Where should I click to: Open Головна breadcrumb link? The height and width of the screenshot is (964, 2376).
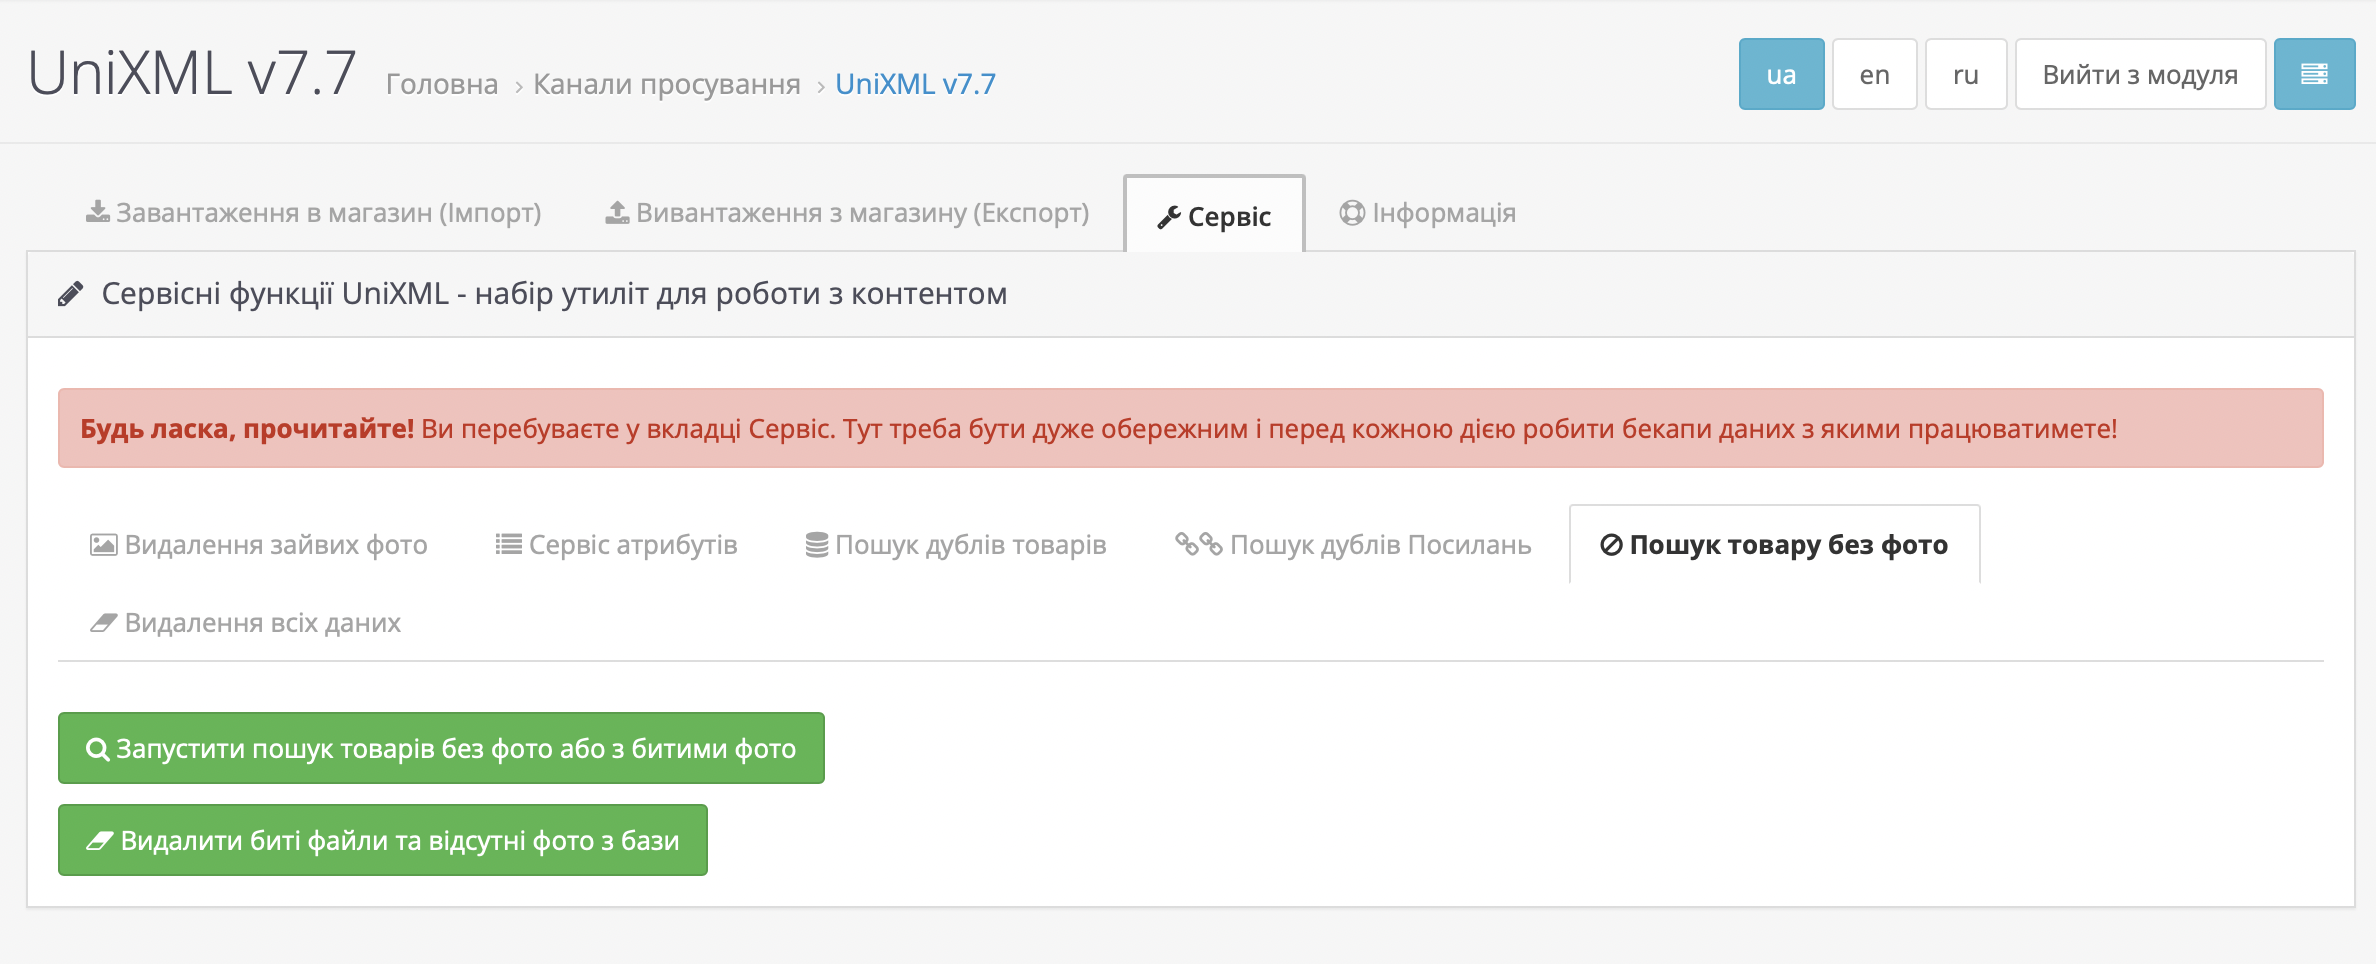442,84
